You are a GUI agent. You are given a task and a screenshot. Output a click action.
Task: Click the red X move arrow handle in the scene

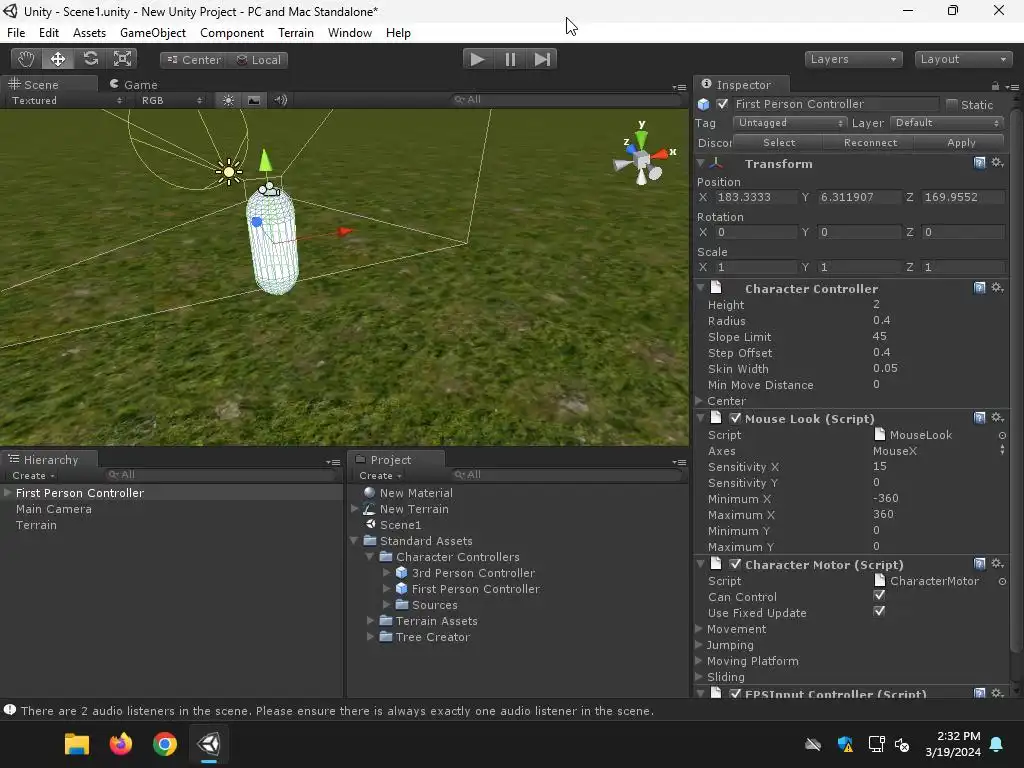pyautogui.click(x=345, y=231)
